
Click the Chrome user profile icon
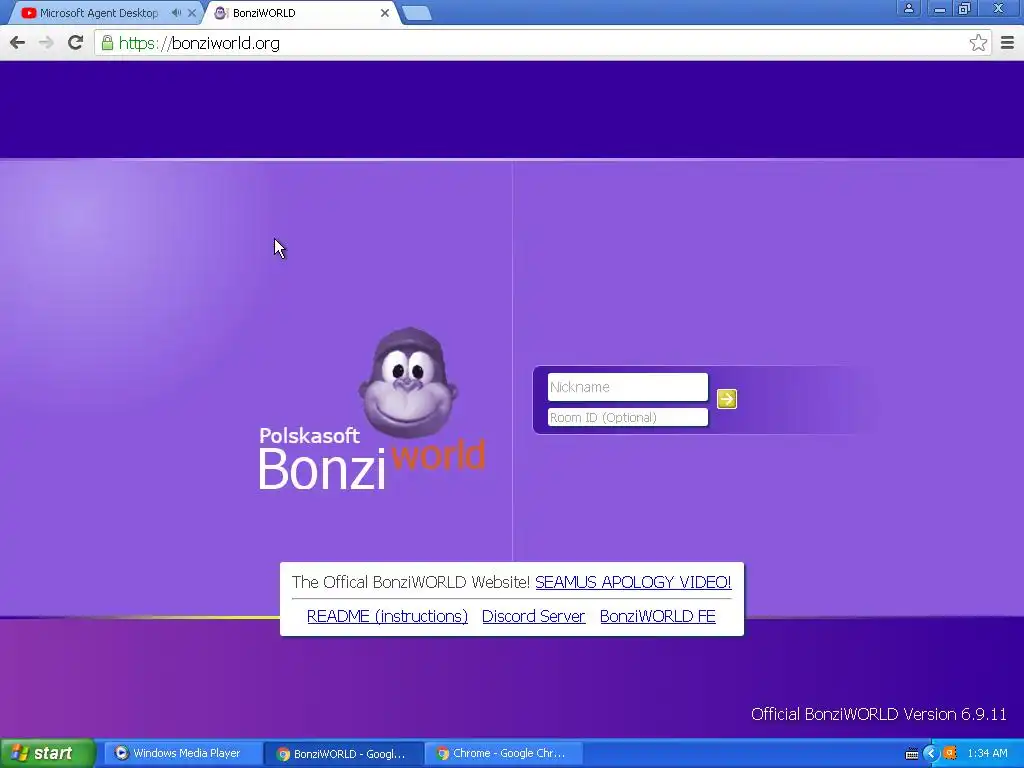coord(908,8)
